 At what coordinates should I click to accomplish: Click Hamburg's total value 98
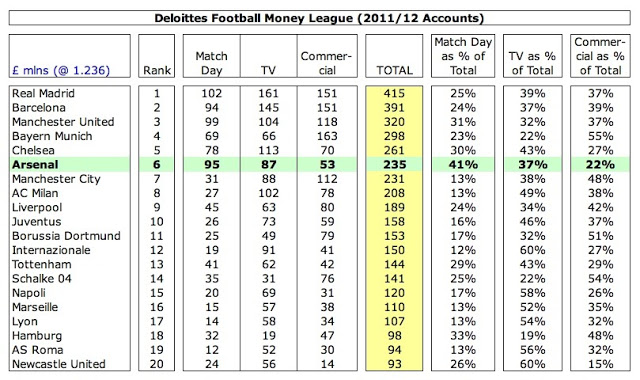(x=394, y=336)
